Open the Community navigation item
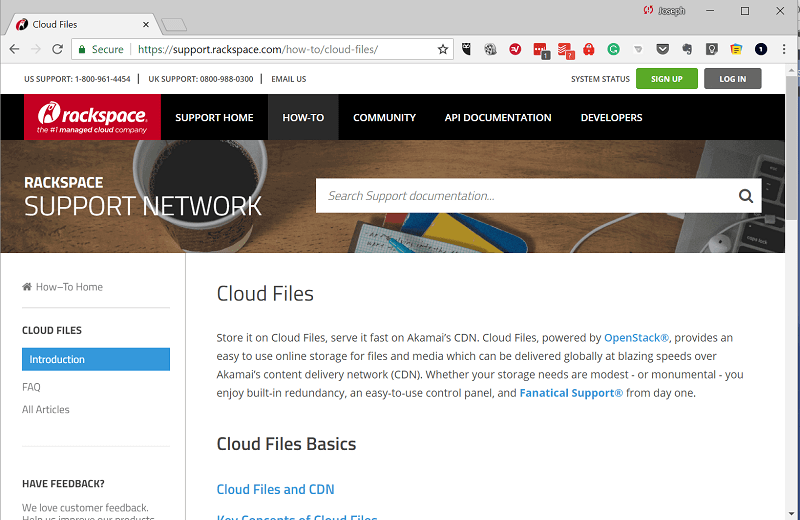The image size is (800, 520). [385, 117]
